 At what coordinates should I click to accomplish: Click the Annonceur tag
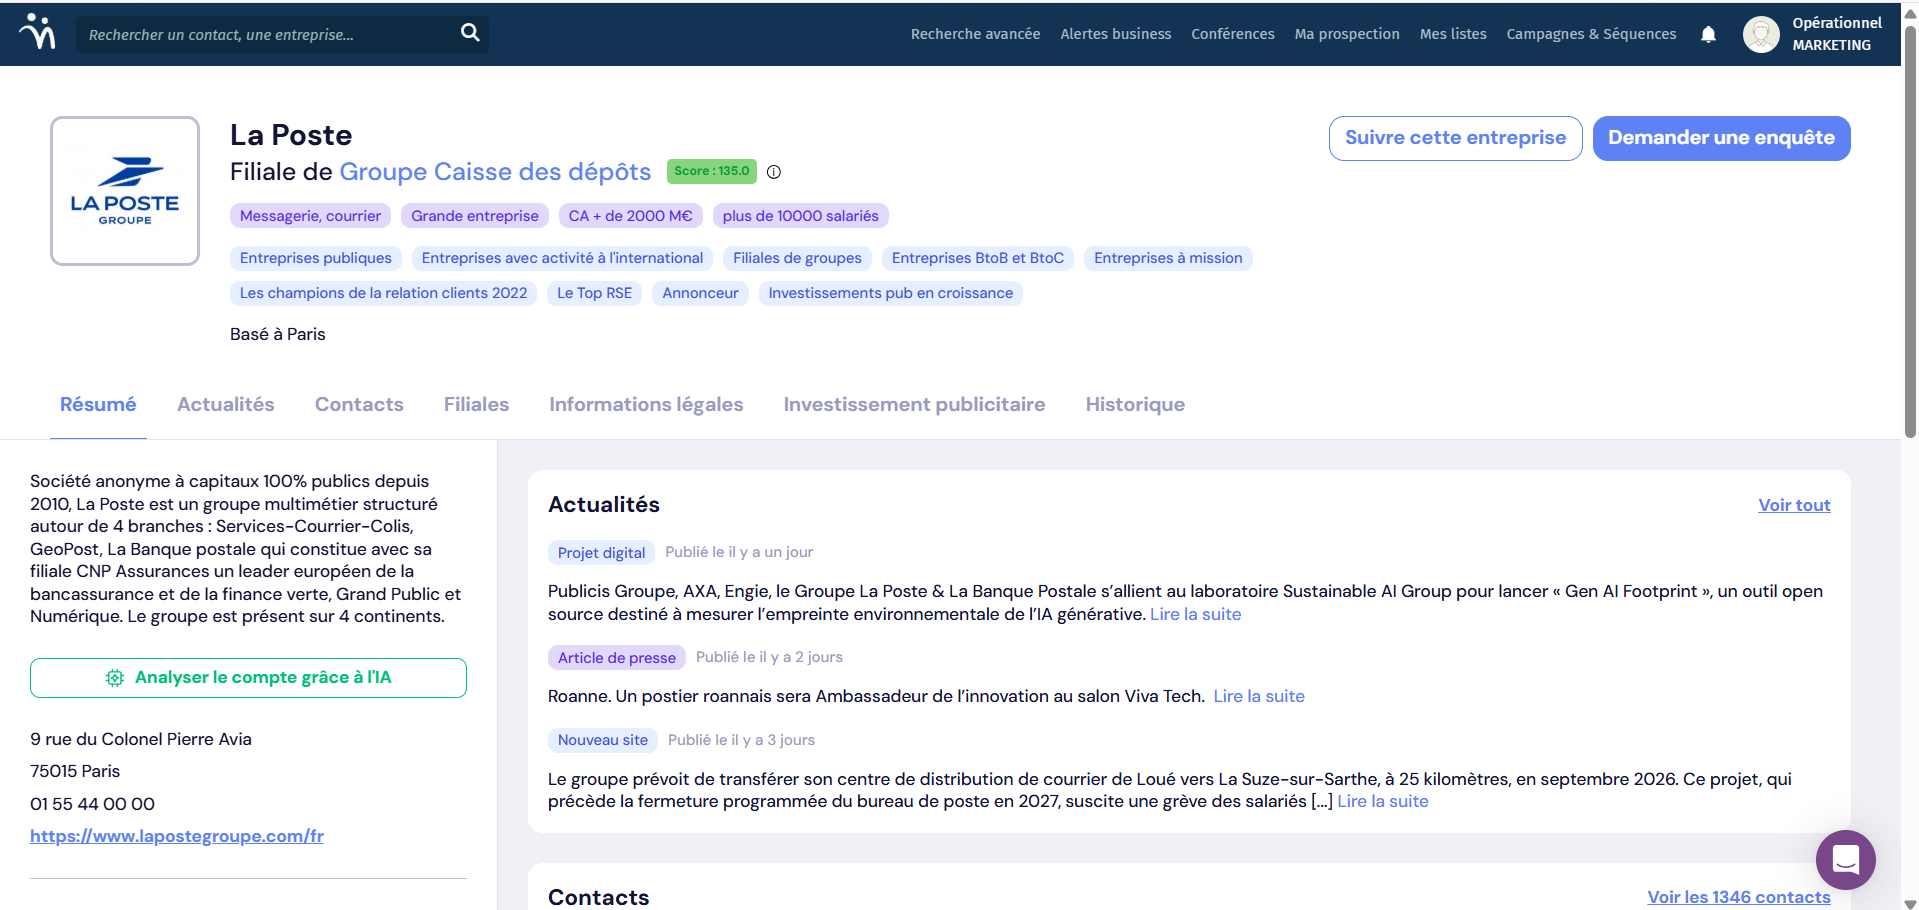(x=700, y=293)
